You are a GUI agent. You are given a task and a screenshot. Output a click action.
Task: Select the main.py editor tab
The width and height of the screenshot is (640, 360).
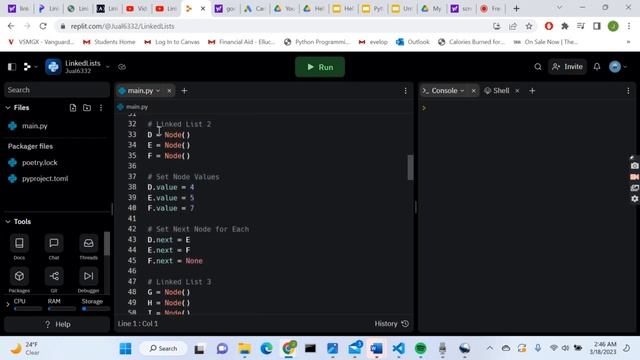(x=139, y=91)
